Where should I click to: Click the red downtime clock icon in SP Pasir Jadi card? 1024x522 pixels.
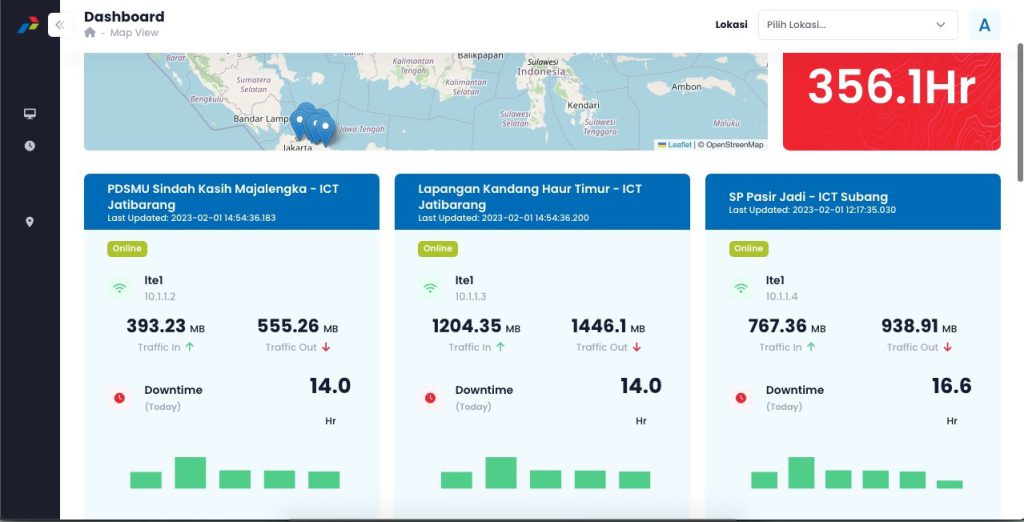[x=741, y=398]
